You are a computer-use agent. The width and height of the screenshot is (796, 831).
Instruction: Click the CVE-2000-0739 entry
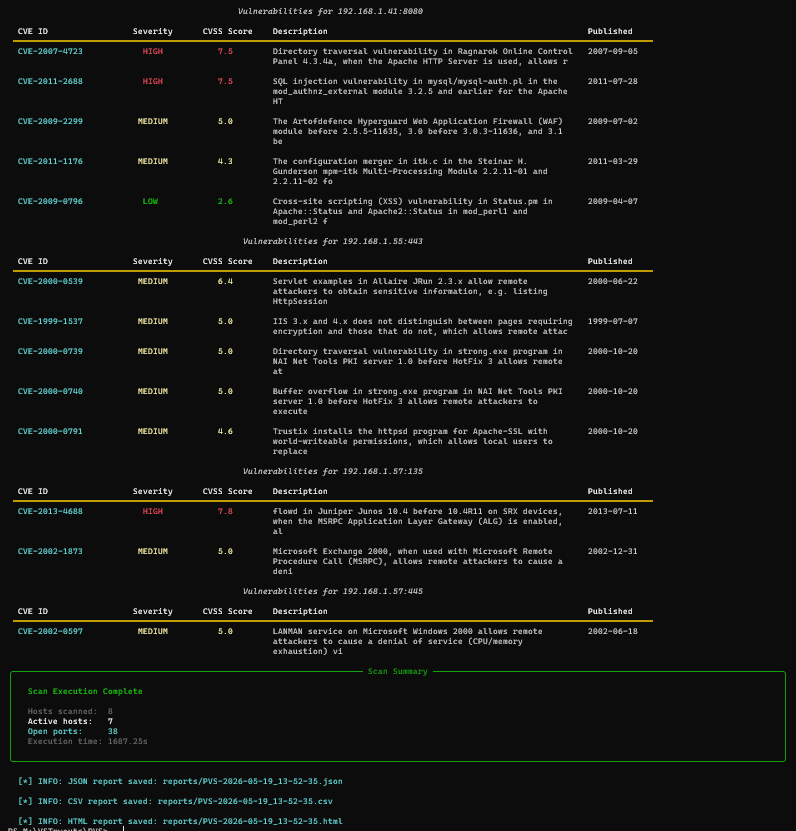point(50,351)
